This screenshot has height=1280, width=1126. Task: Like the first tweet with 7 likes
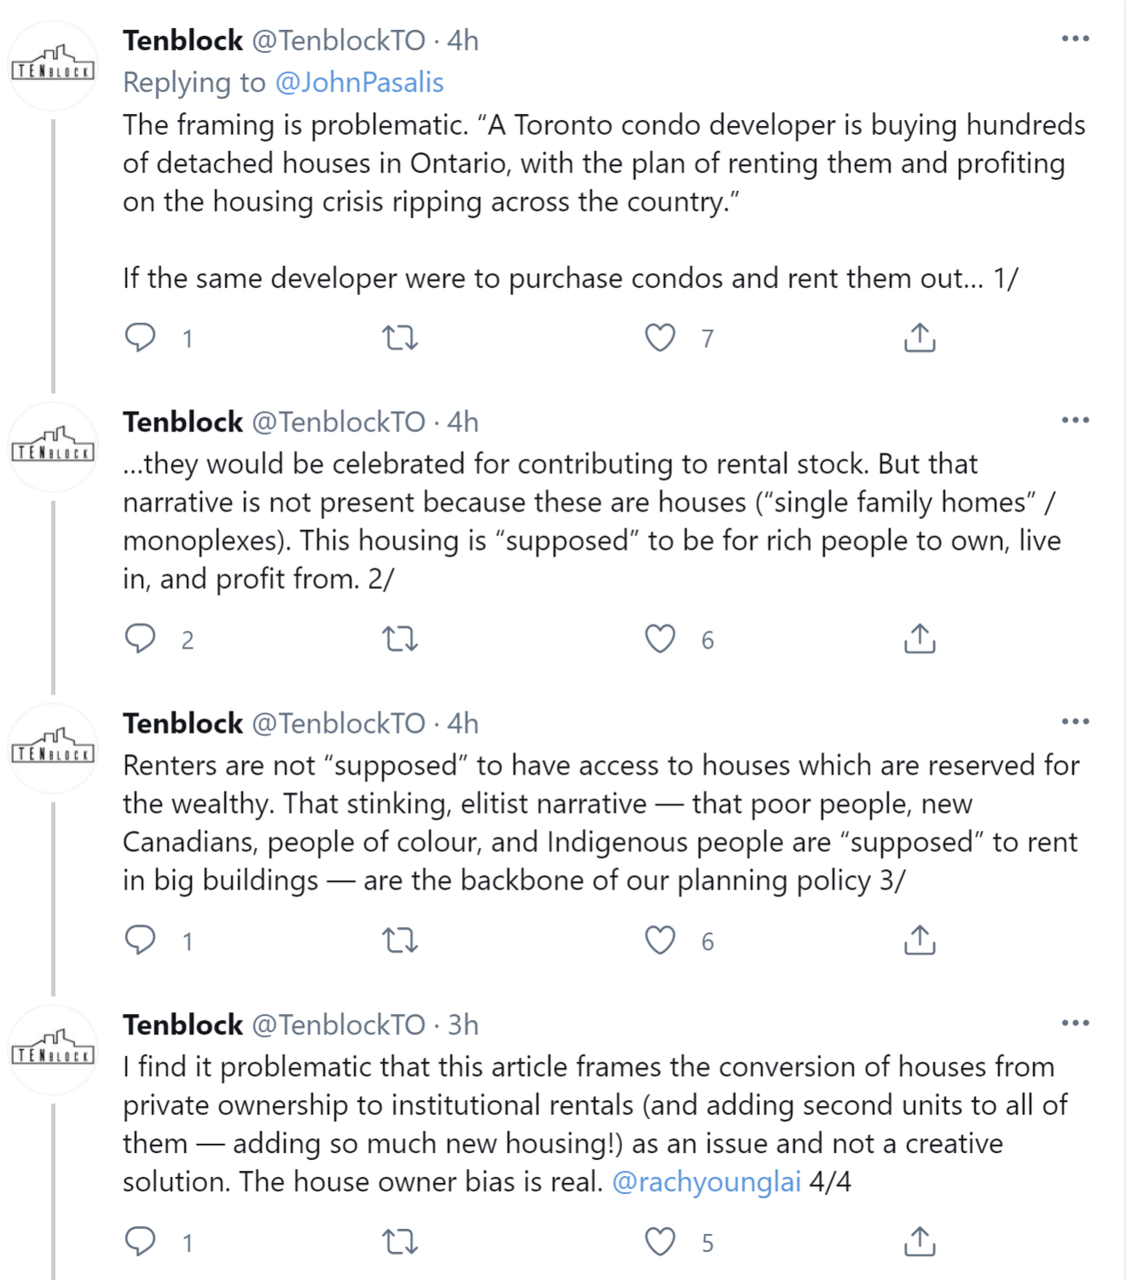click(660, 338)
